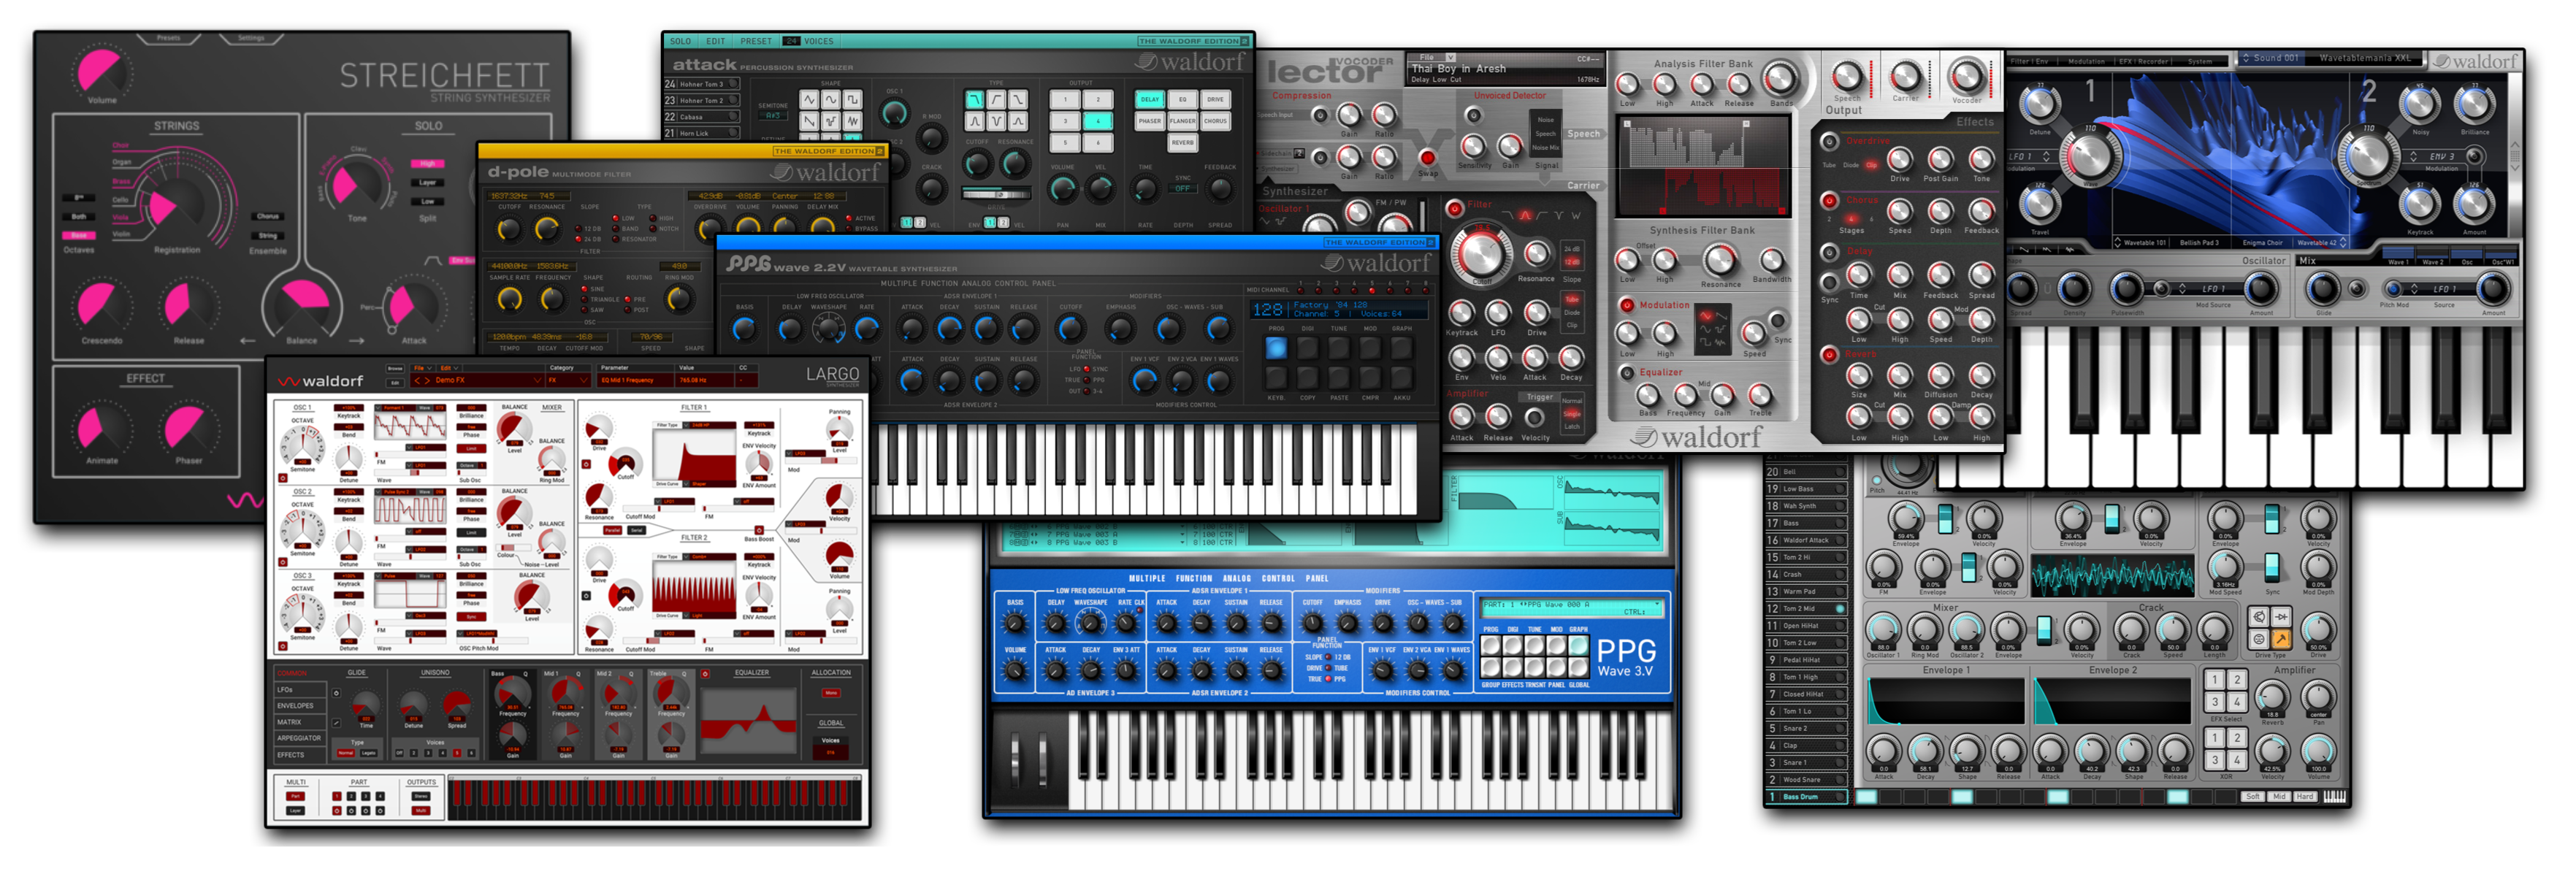This screenshot has height=874, width=2576.
Task: Open the Settings tab in Streichfett
Action: pyautogui.click(x=251, y=38)
